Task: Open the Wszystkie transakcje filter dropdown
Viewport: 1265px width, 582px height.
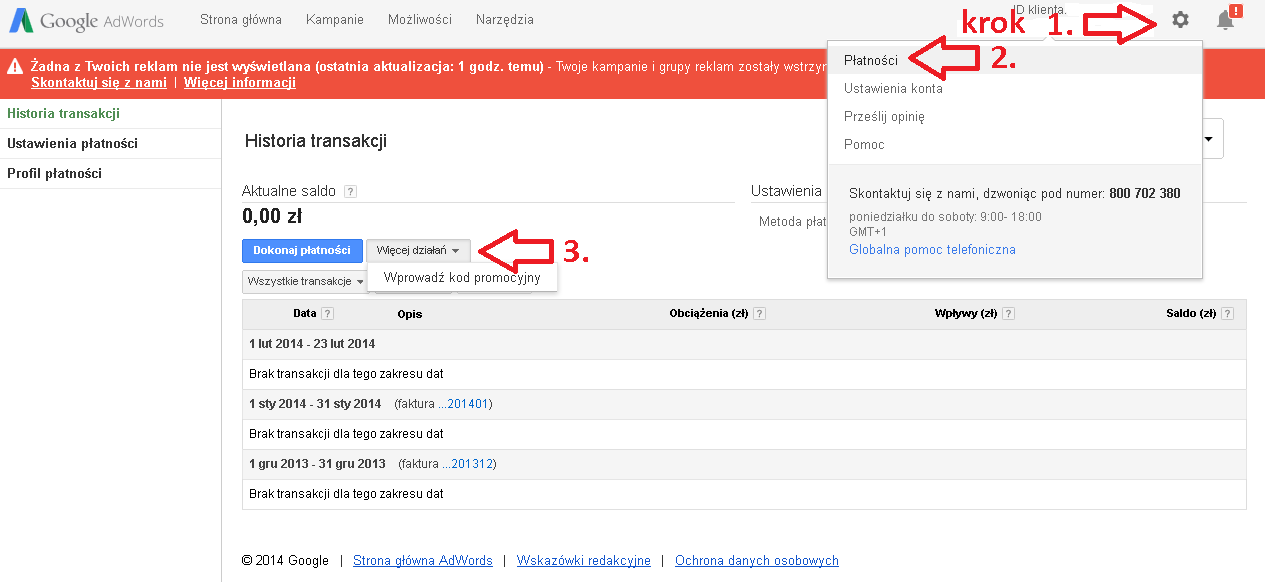Action: pyautogui.click(x=307, y=281)
